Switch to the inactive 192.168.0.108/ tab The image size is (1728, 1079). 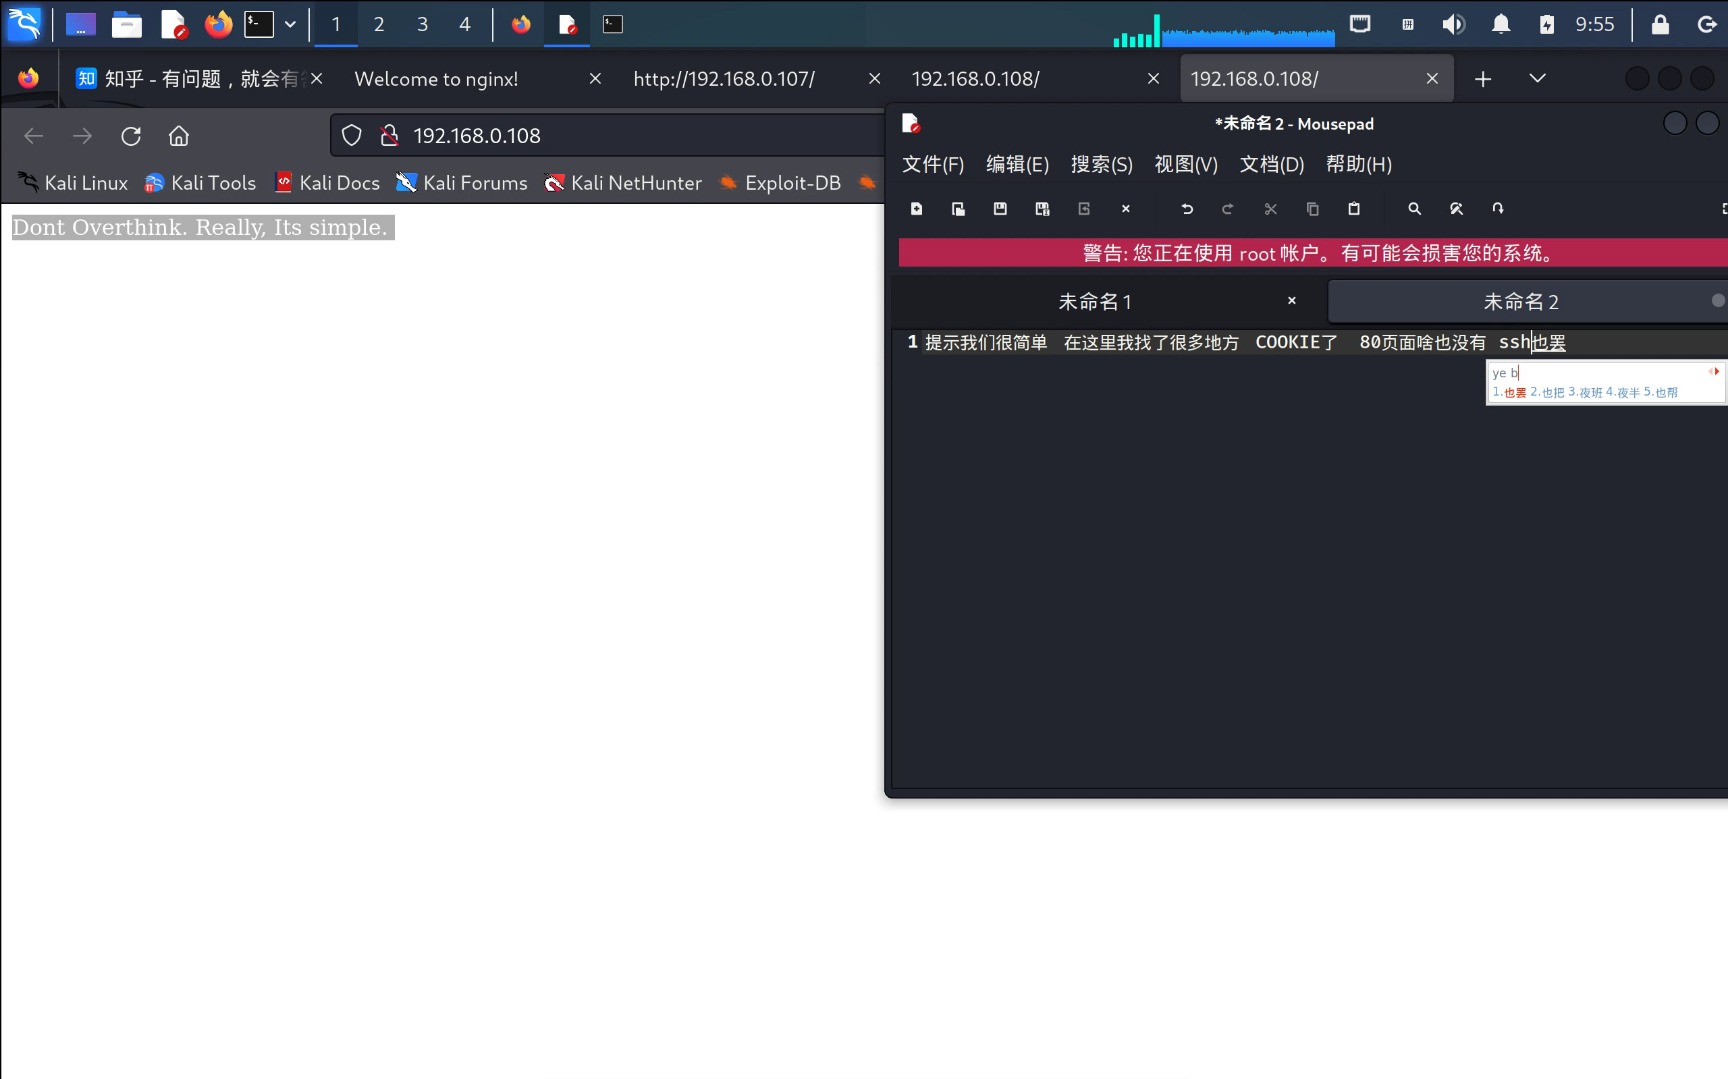pos(976,79)
